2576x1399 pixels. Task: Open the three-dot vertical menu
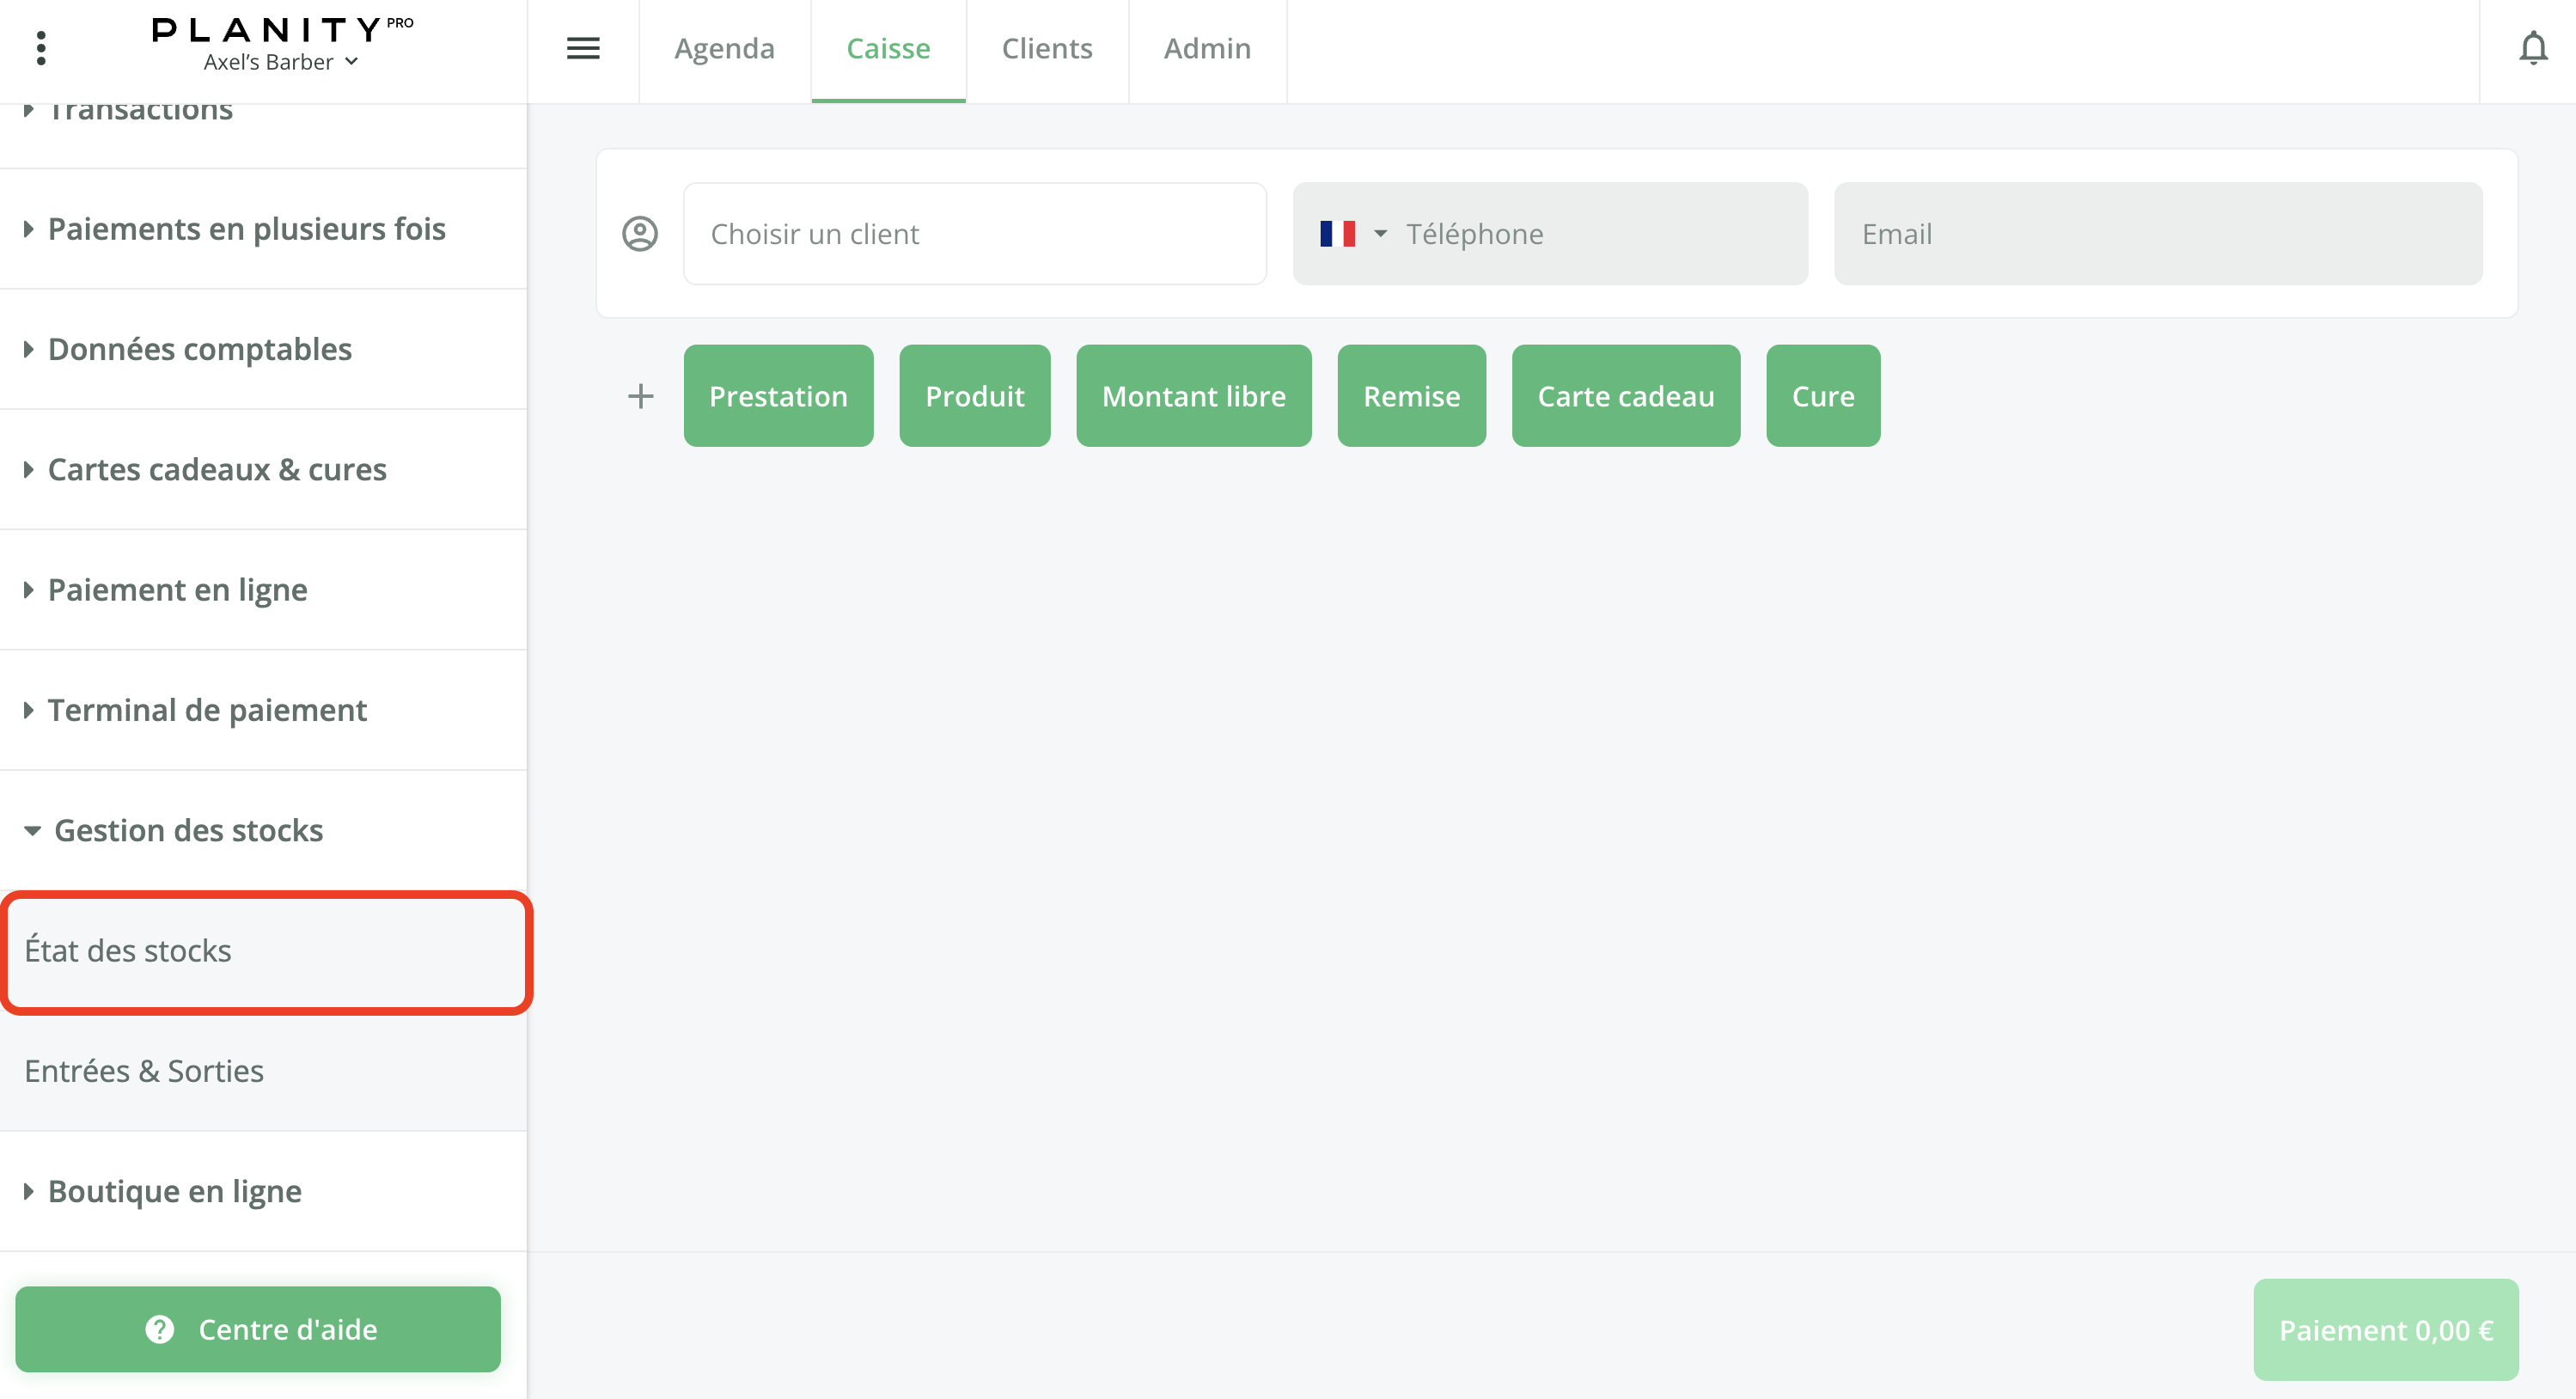click(x=41, y=48)
